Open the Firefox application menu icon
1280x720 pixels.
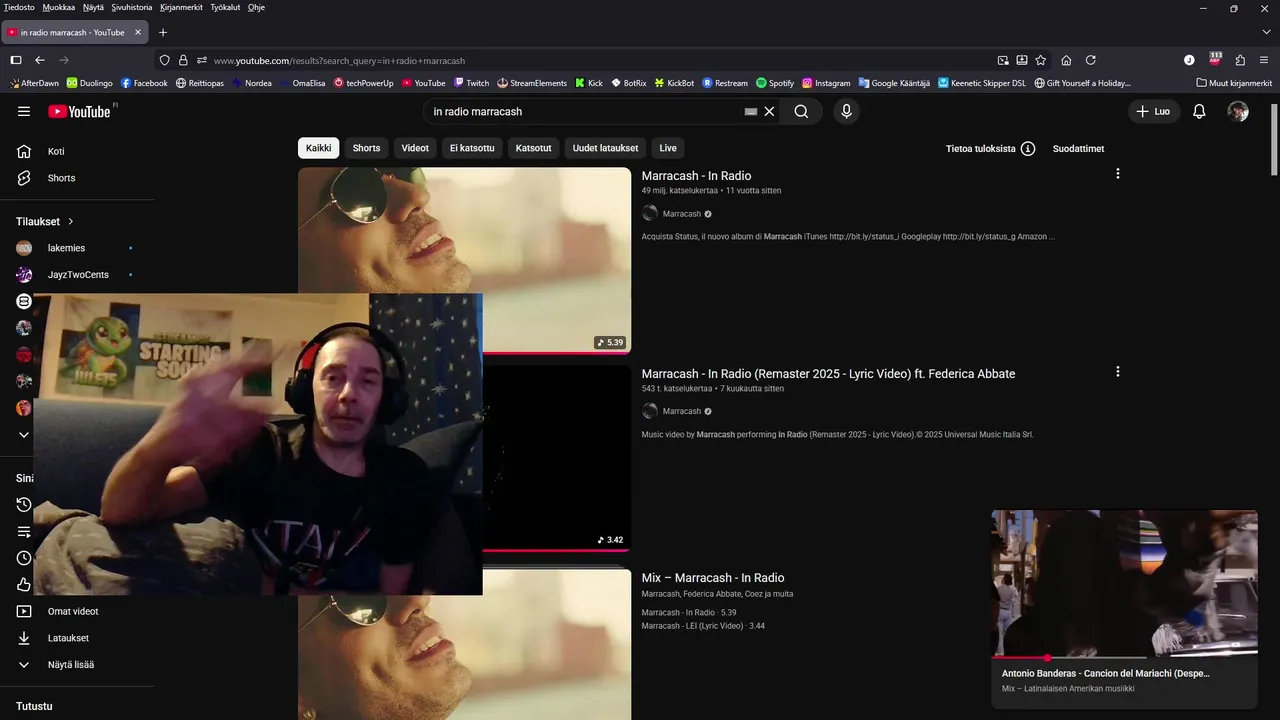point(1265,60)
